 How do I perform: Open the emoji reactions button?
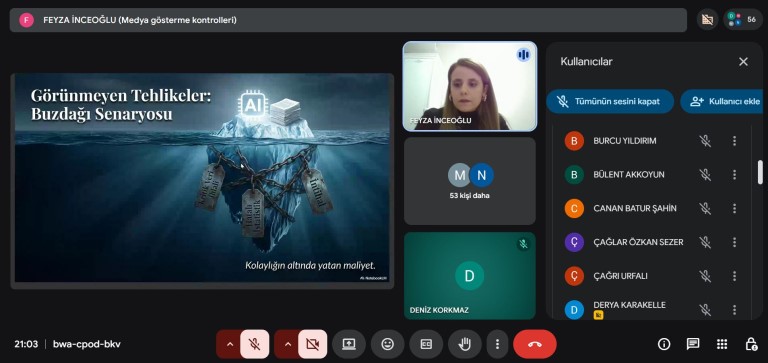387,344
